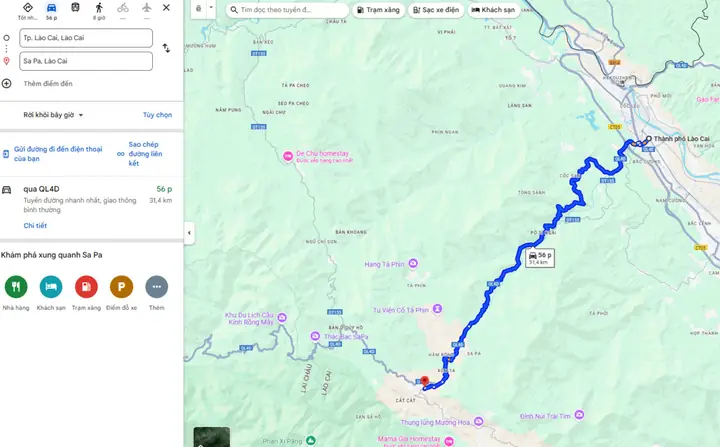Viewport: 720px width, 447px height.
Task: Add a stop with Thêm điểm đến
Action: pos(48,83)
